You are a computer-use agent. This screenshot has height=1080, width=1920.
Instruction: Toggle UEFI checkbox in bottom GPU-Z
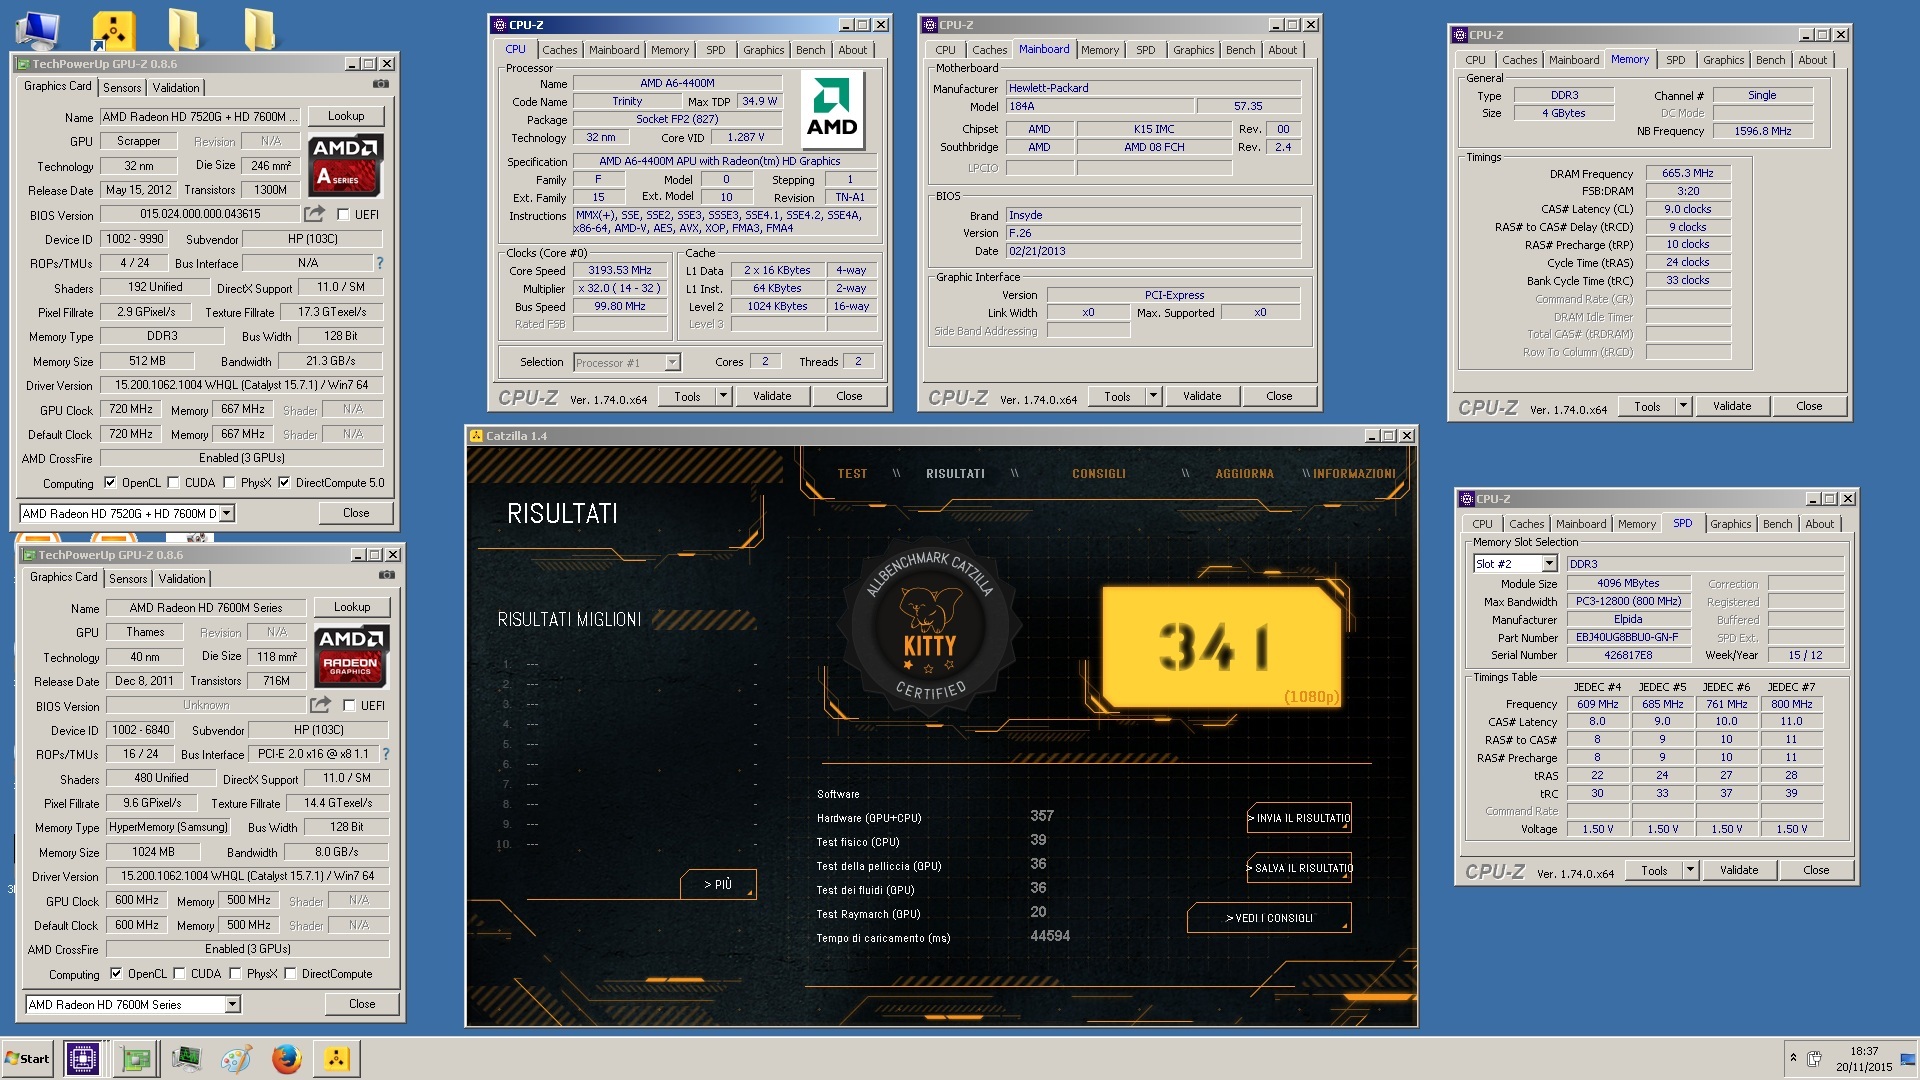[x=349, y=705]
